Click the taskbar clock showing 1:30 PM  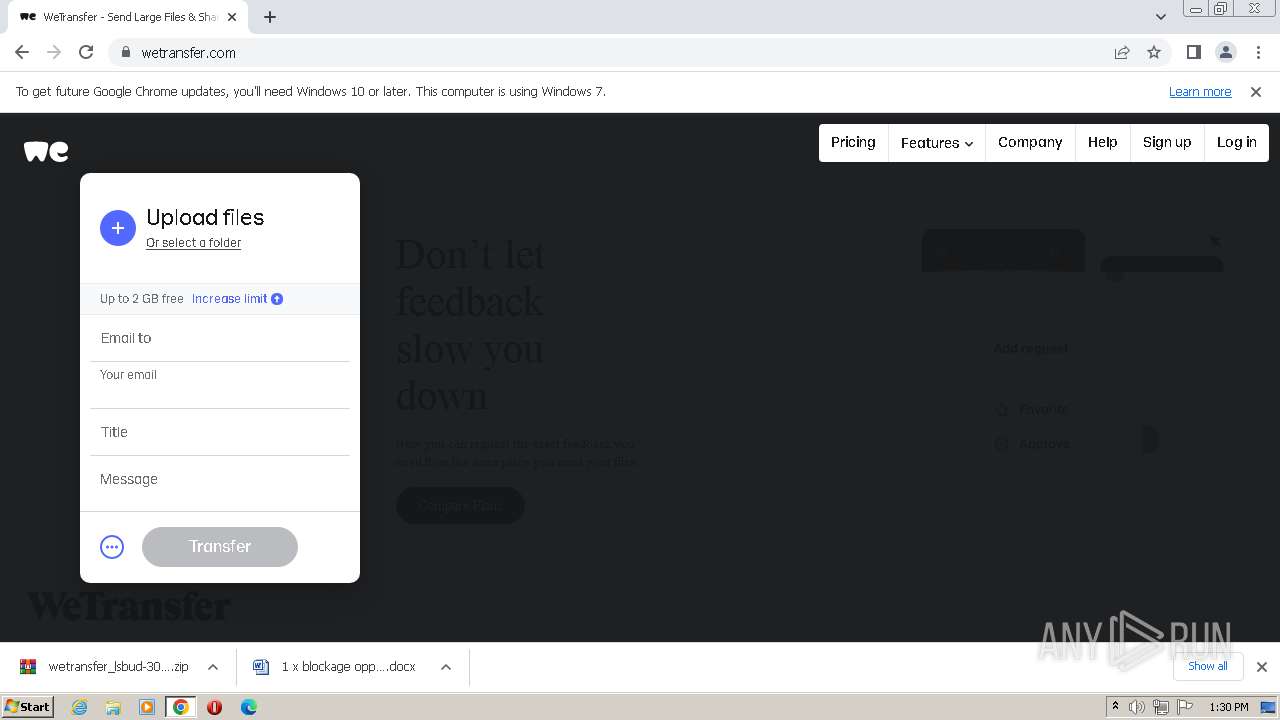point(1229,707)
